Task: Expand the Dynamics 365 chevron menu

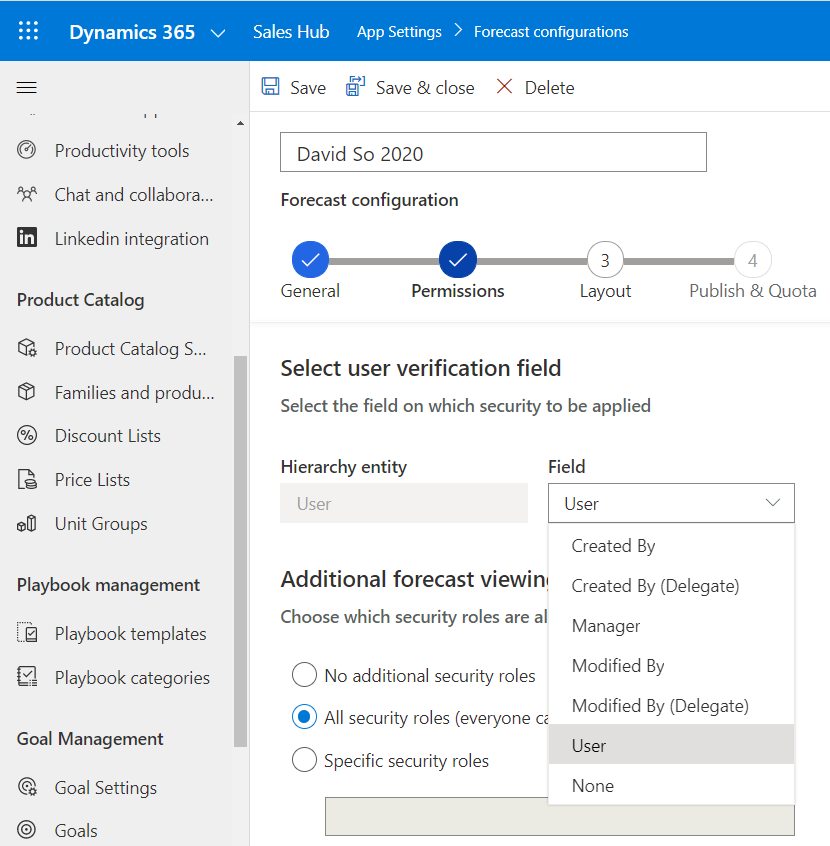Action: tap(218, 33)
